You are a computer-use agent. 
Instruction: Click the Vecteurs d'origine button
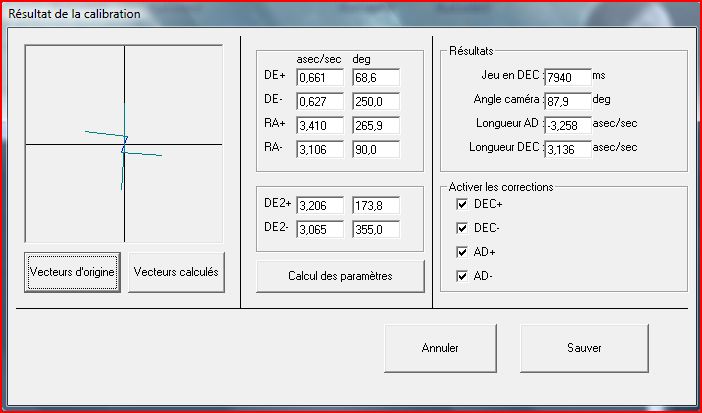coord(73,272)
